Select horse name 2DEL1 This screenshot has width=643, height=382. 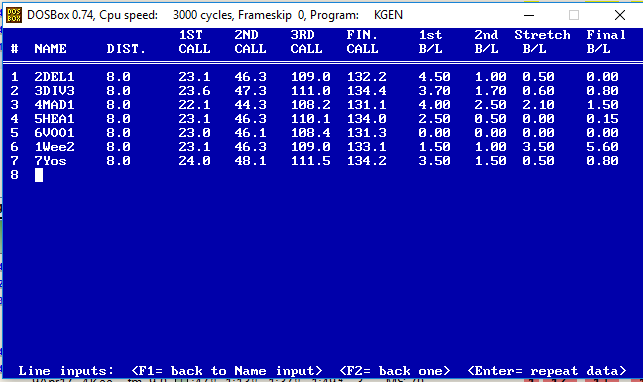(54, 77)
